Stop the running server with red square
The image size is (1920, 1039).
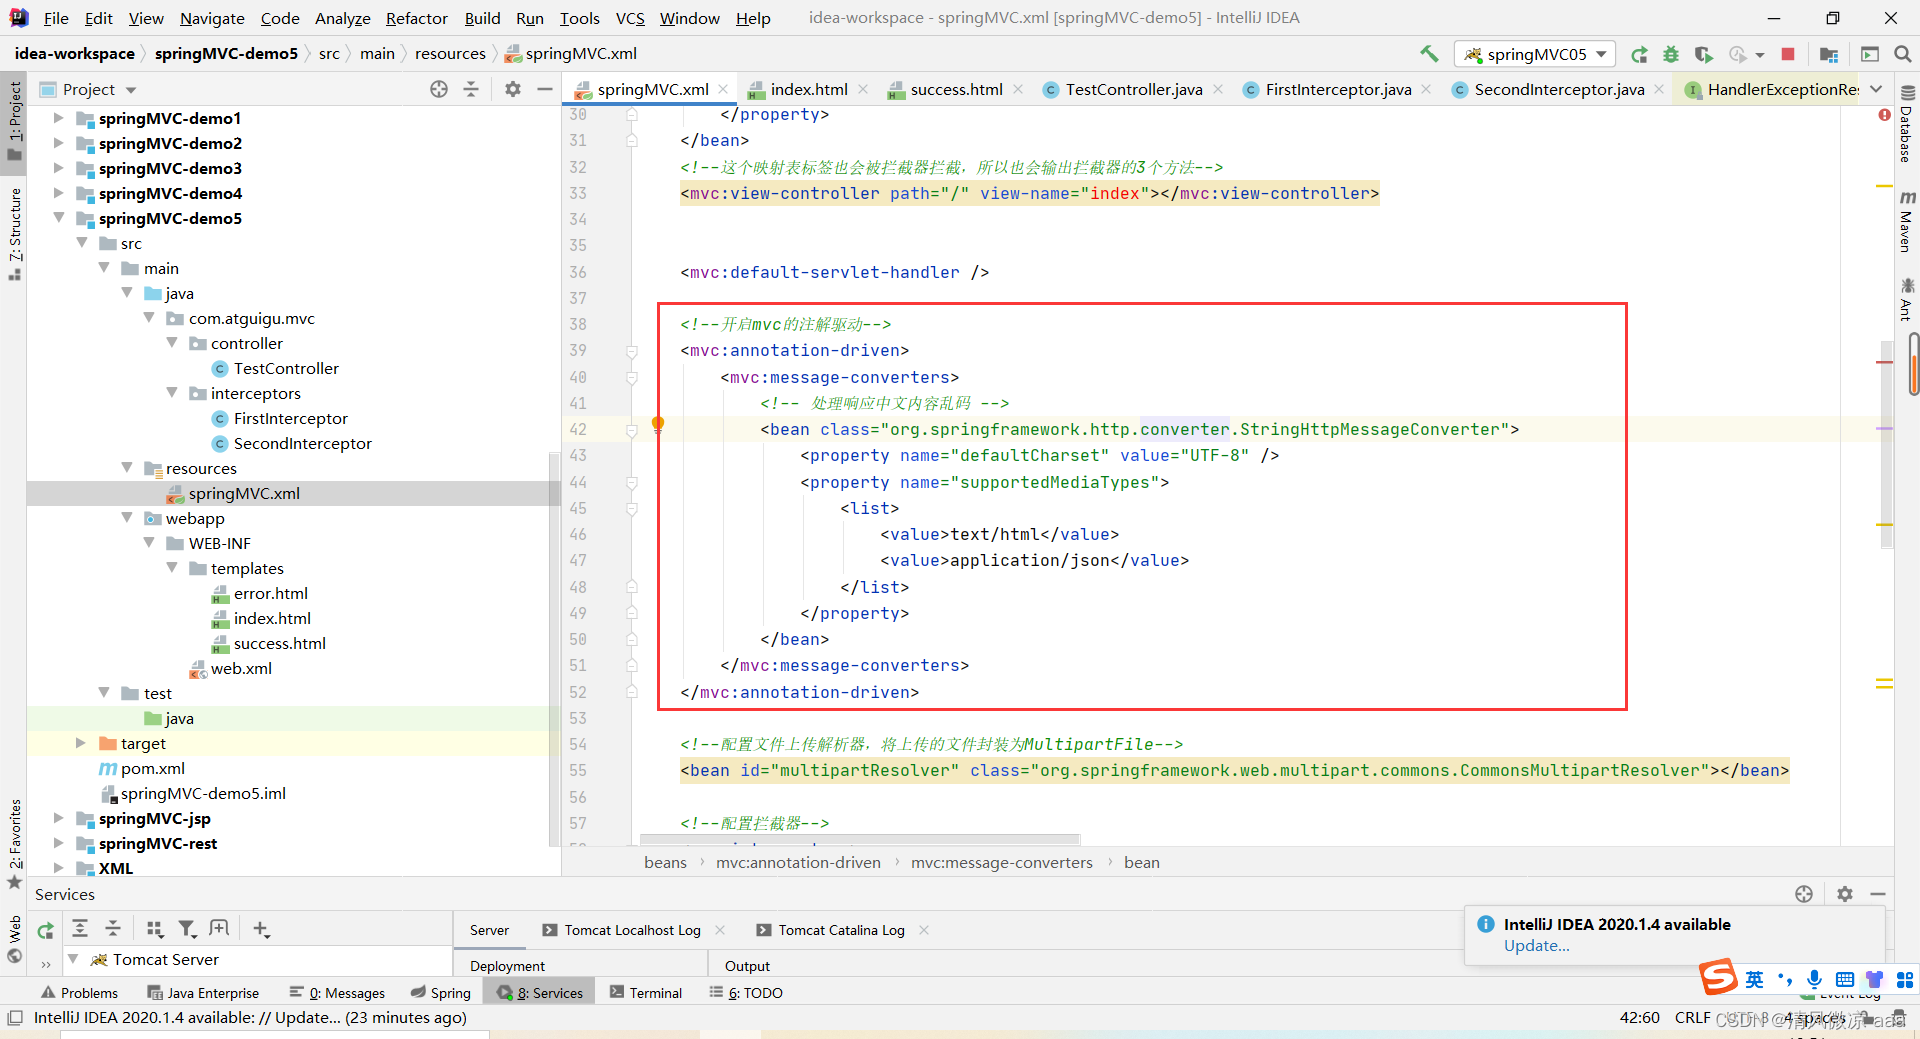[1788, 54]
